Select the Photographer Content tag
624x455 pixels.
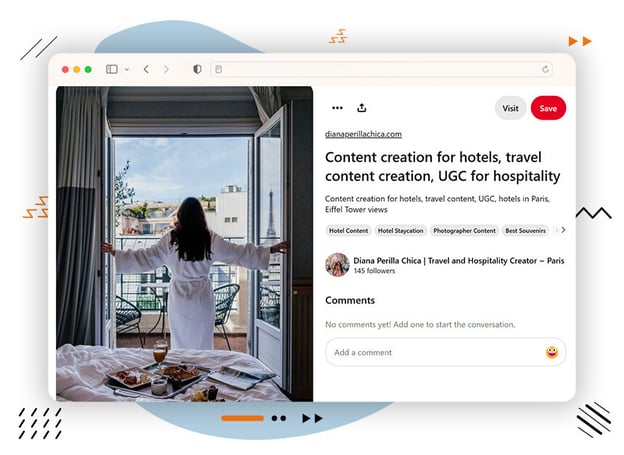coord(464,230)
